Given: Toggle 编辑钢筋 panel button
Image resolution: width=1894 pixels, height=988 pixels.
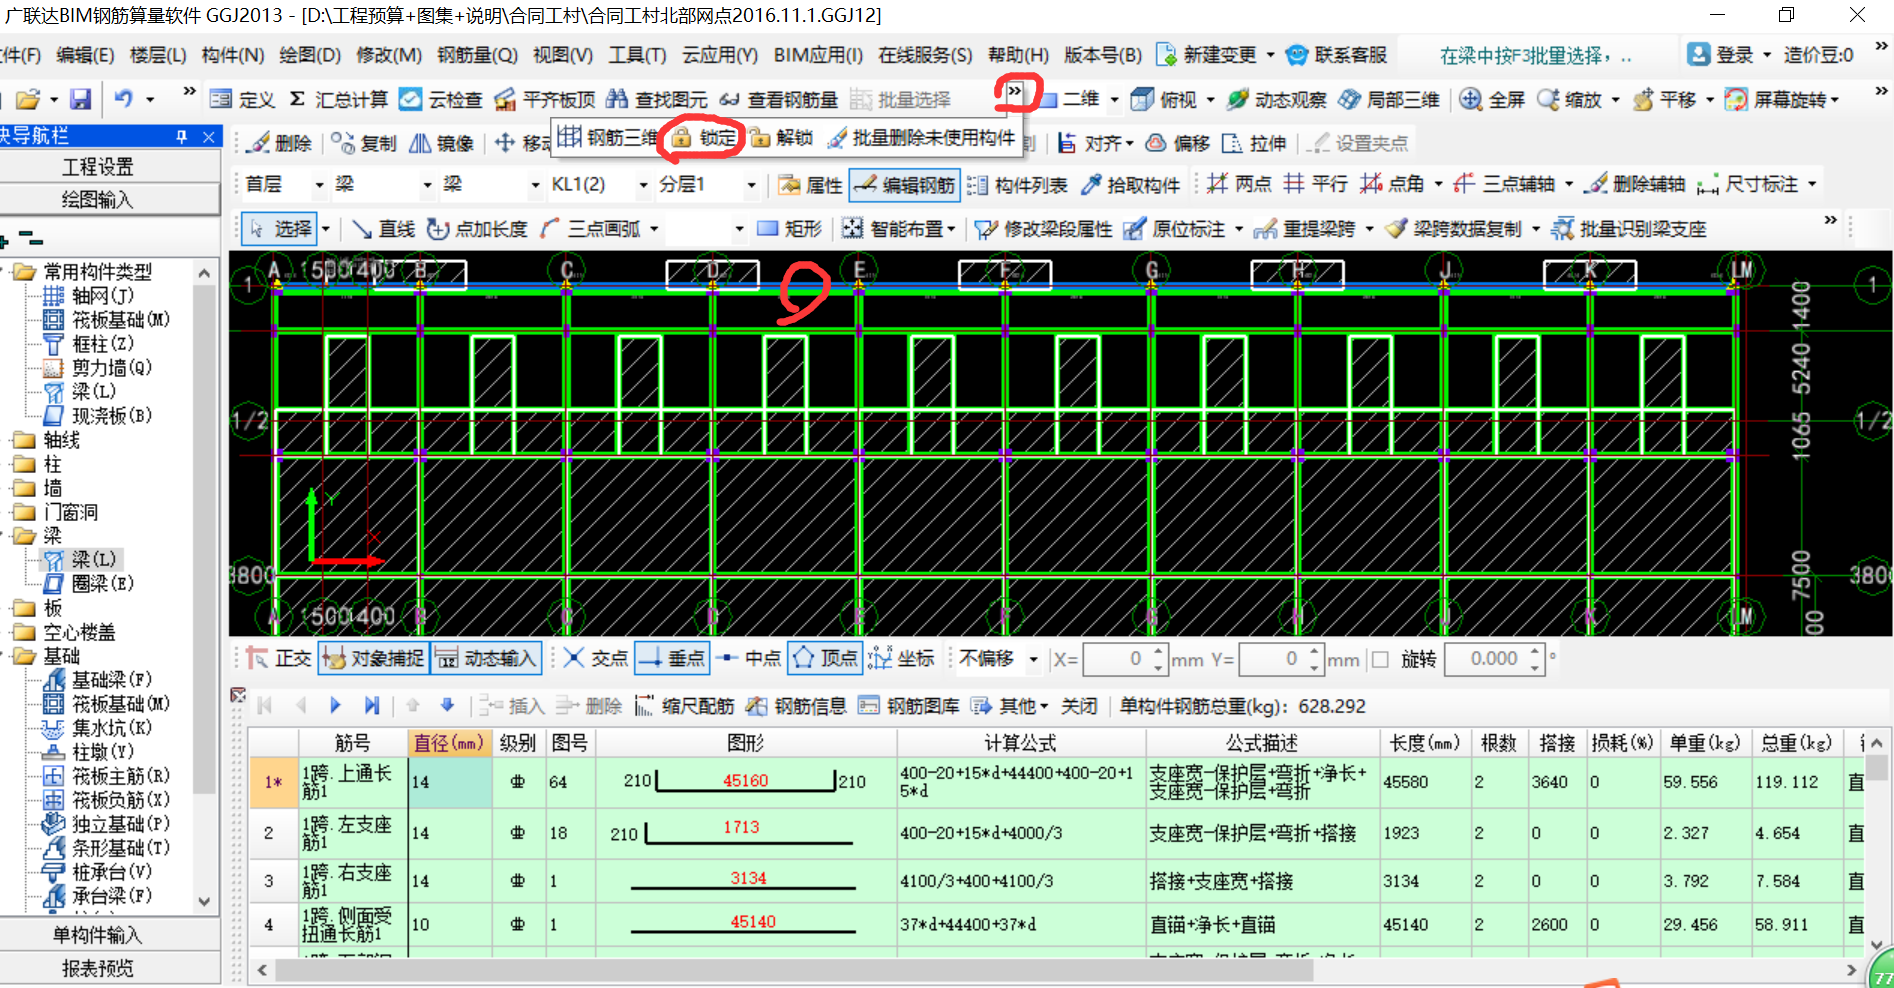Looking at the screenshot, I should [905, 185].
